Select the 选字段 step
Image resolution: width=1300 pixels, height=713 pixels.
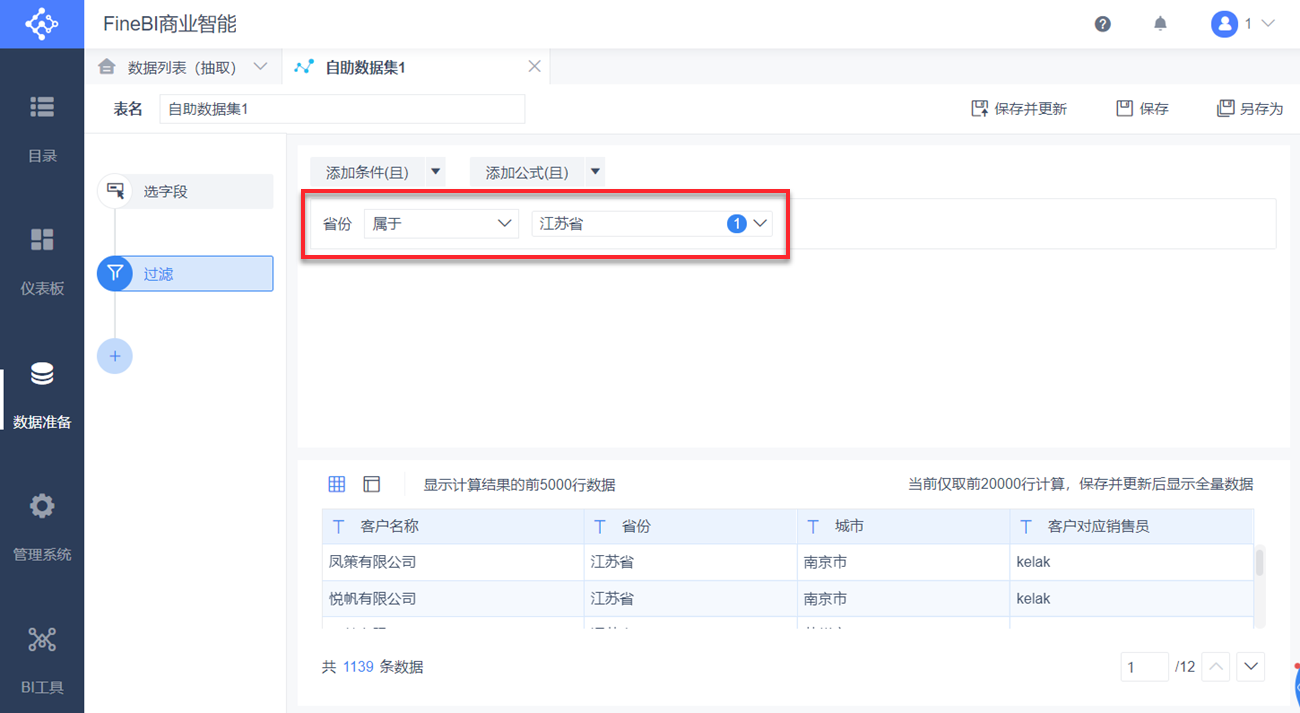(185, 191)
